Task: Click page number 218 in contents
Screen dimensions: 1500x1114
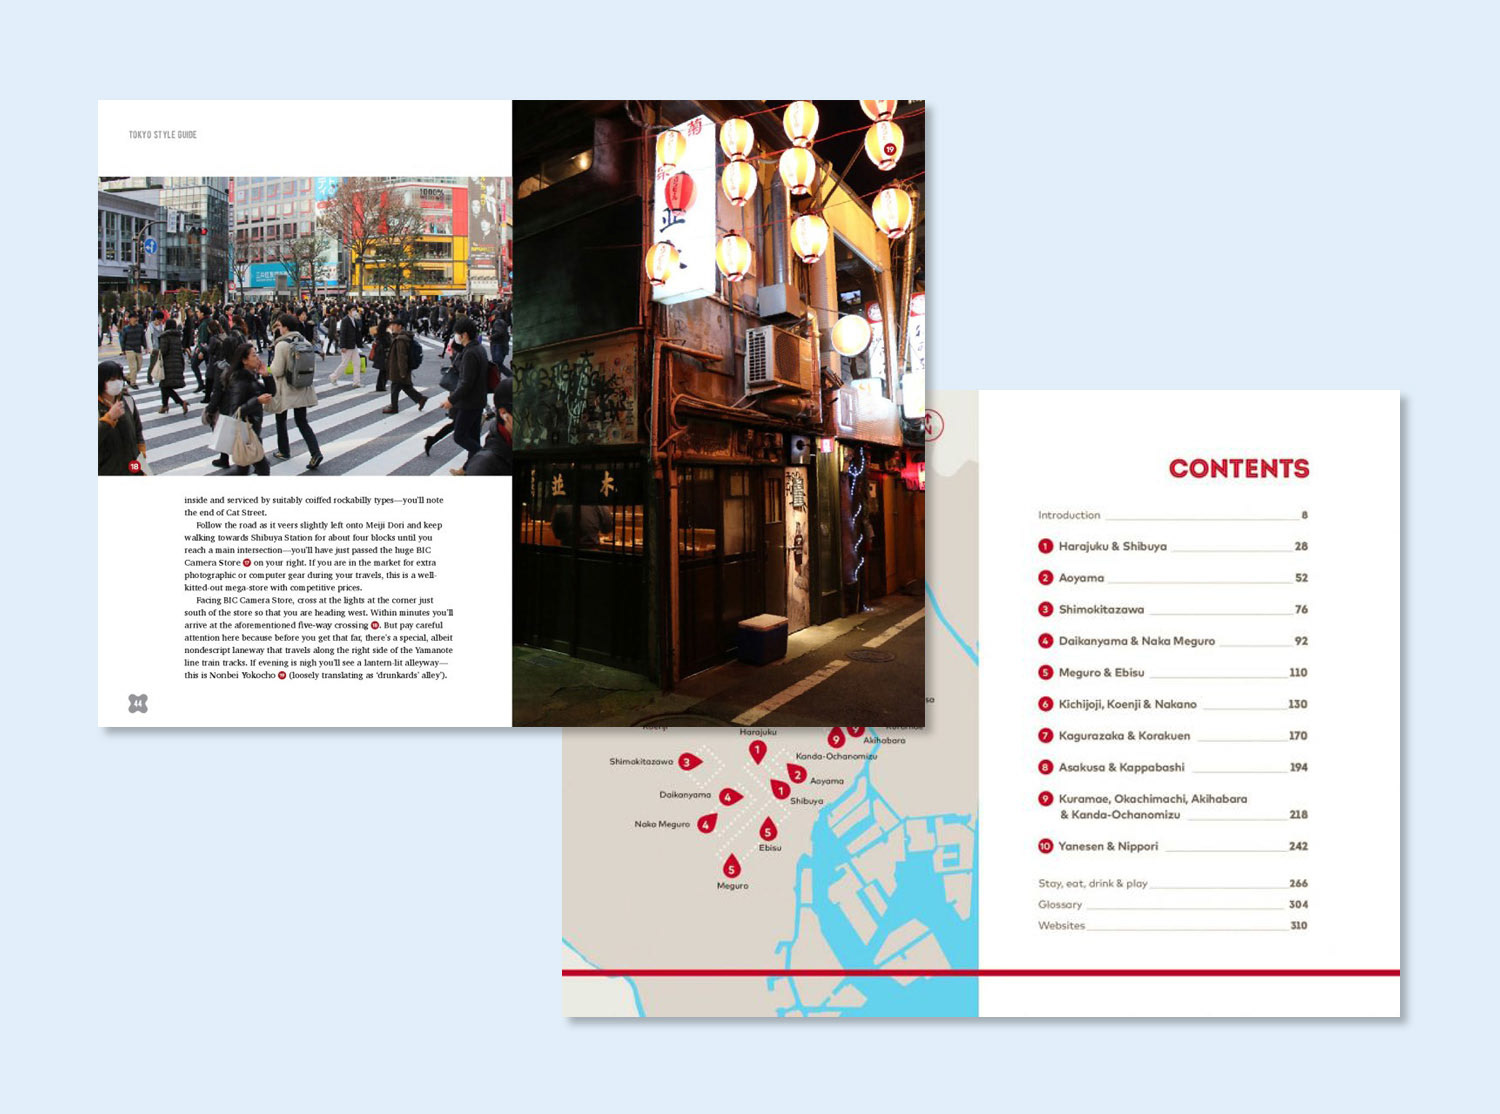Action: click(1298, 815)
